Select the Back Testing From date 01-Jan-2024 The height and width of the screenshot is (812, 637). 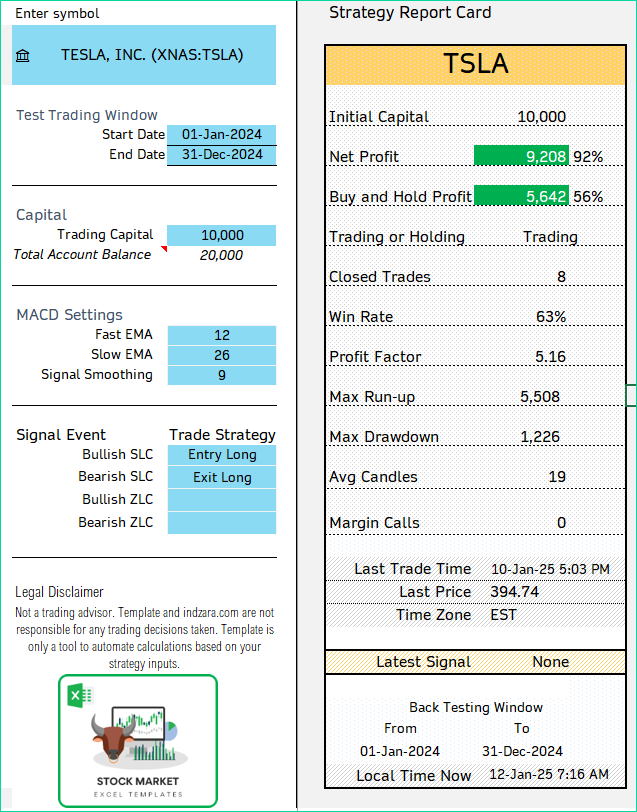(400, 751)
